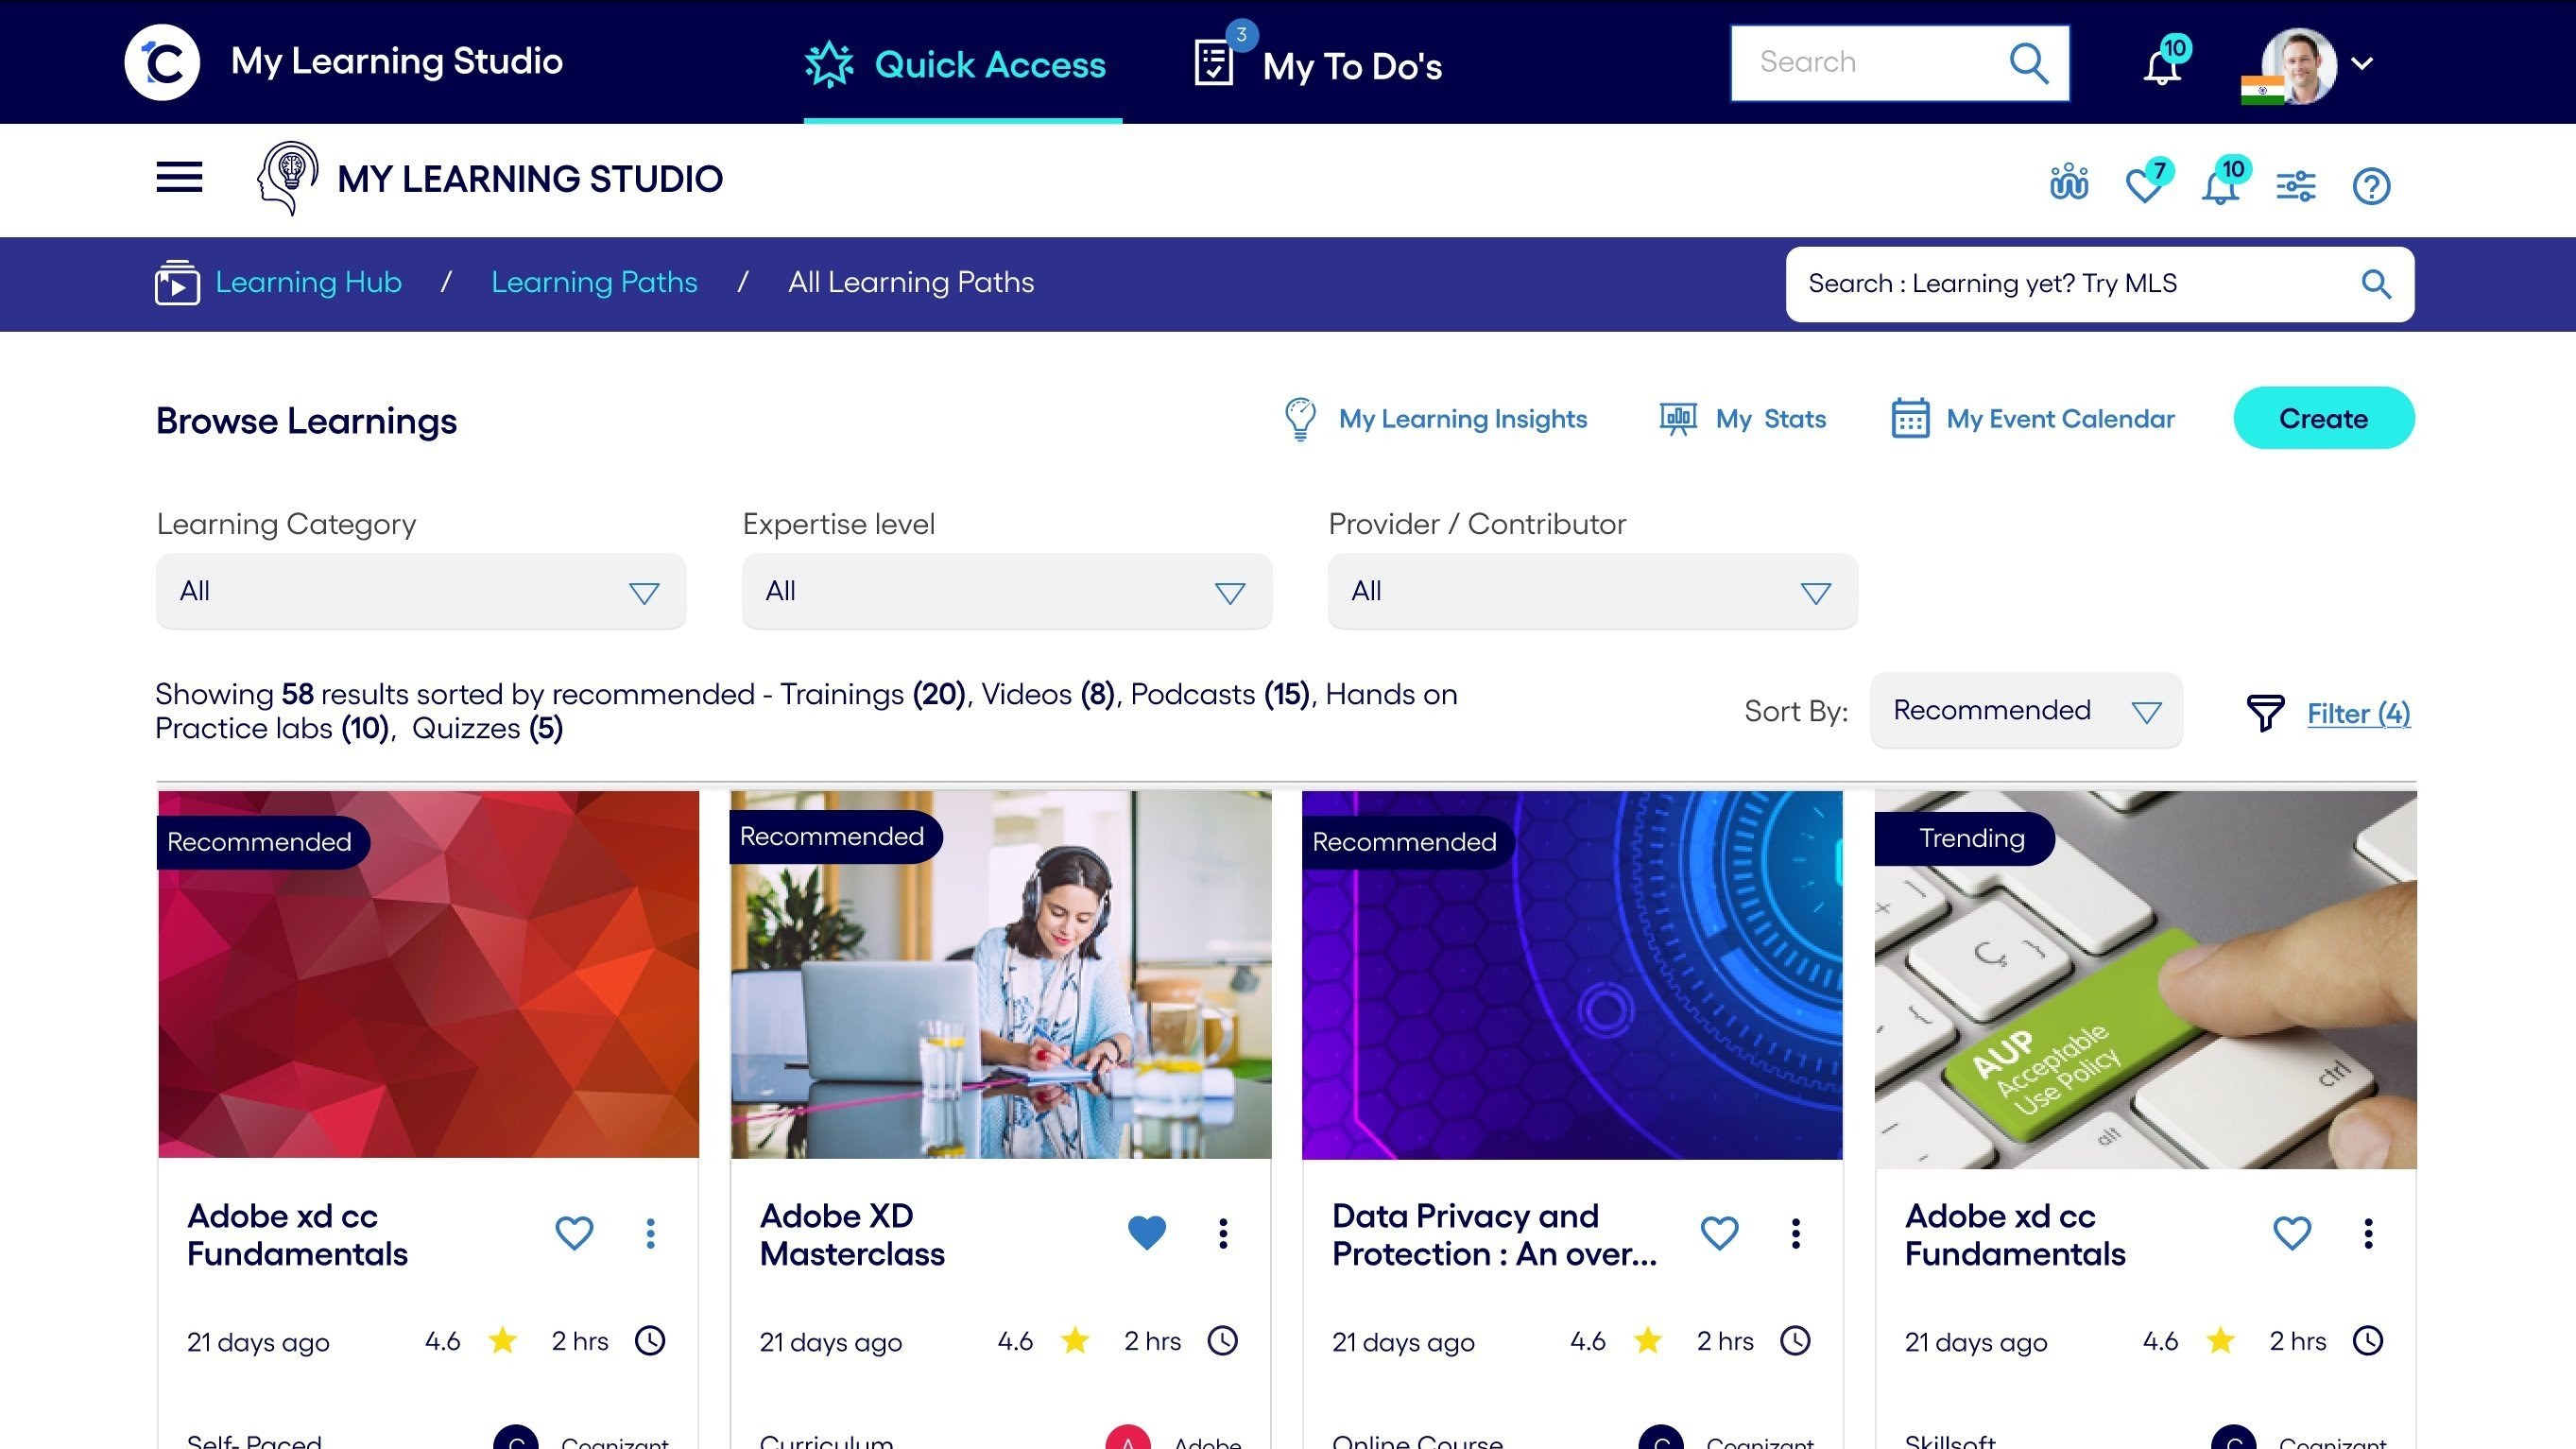Viewport: 2576px width, 1449px height.
Task: Open the help question mark icon
Action: click(x=2371, y=186)
